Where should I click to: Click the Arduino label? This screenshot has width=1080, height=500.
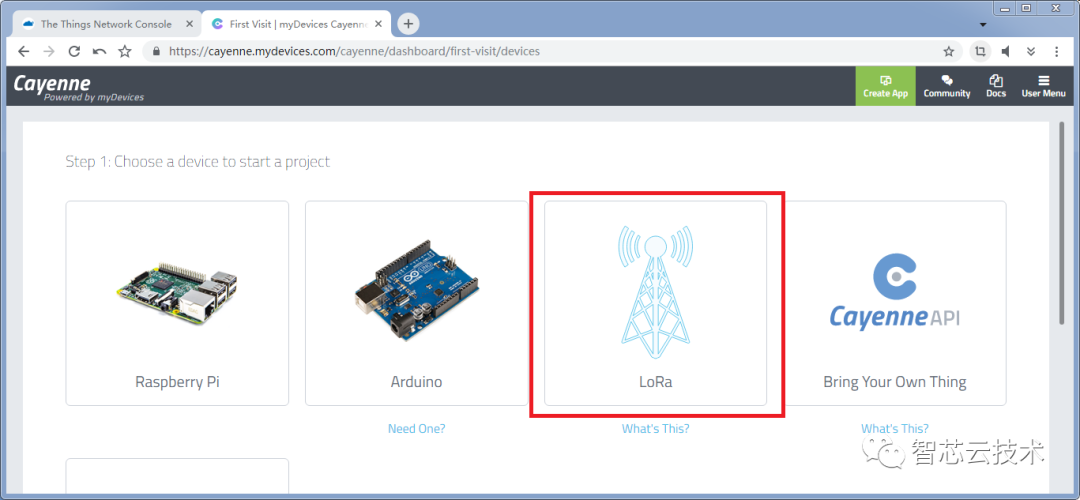coord(417,382)
